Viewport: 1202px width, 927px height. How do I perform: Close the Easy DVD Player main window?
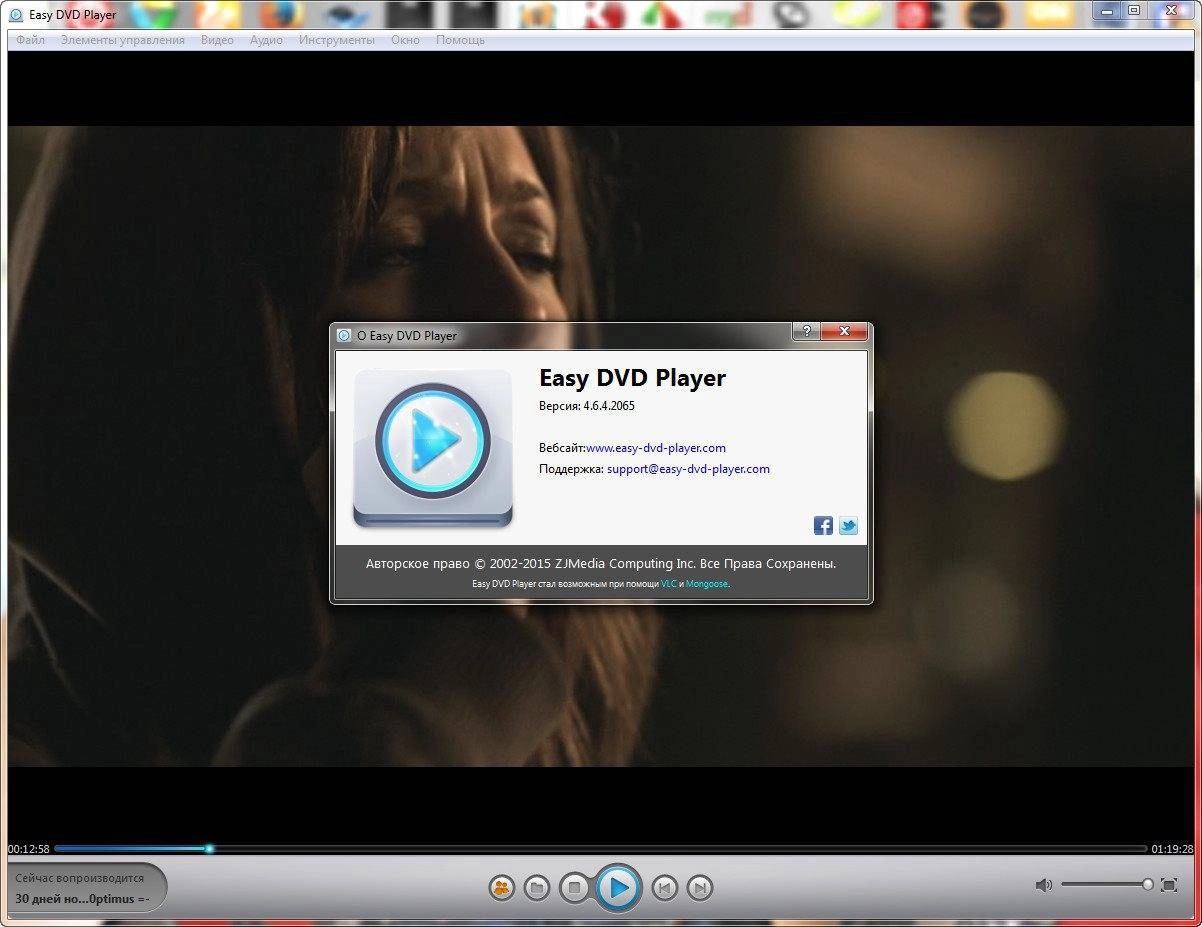click(1171, 9)
